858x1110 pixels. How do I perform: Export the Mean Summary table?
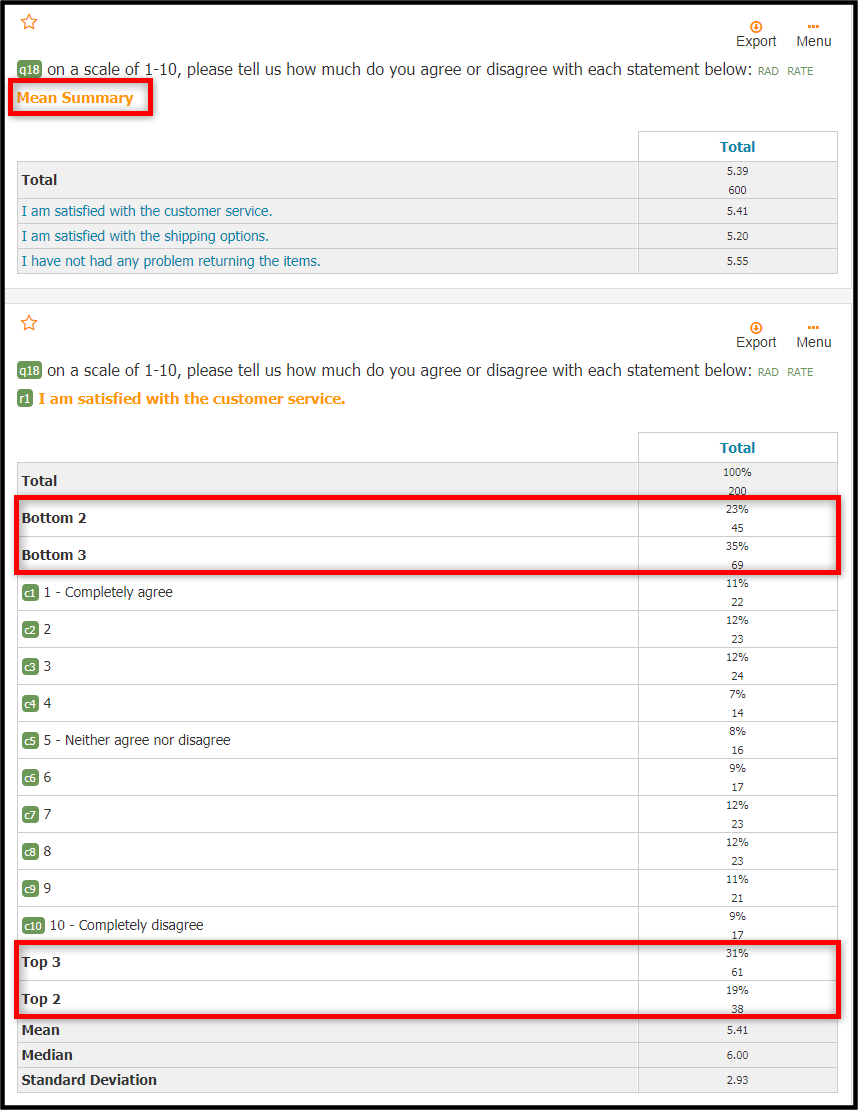pos(756,35)
